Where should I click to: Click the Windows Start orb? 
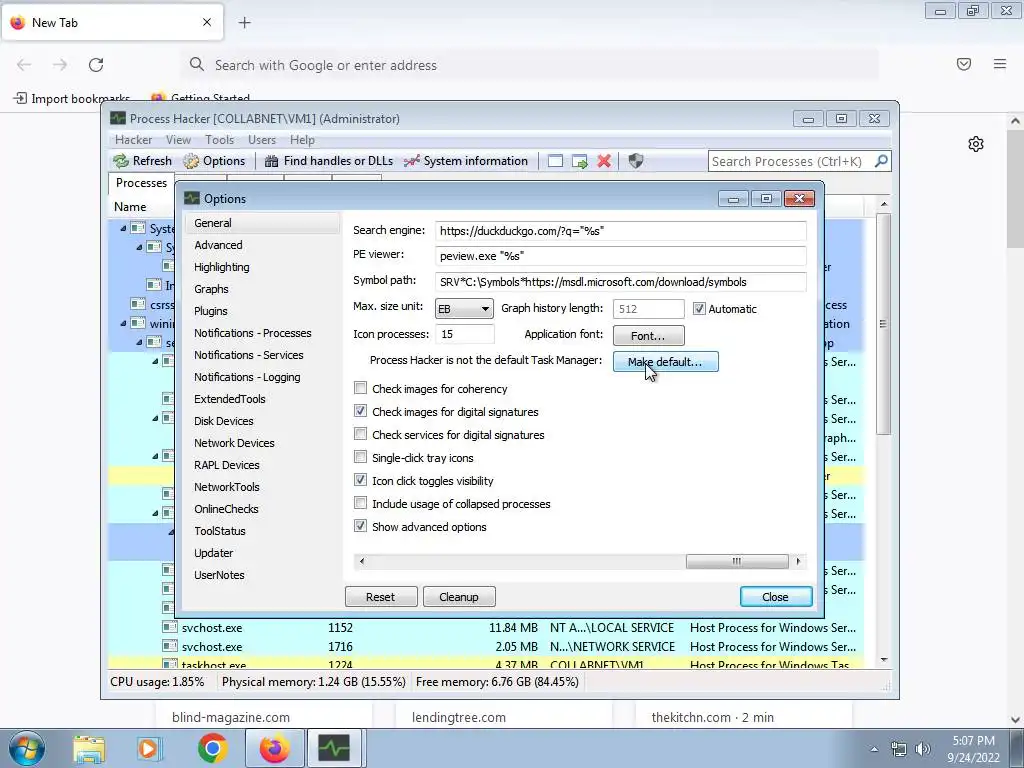[x=27, y=748]
